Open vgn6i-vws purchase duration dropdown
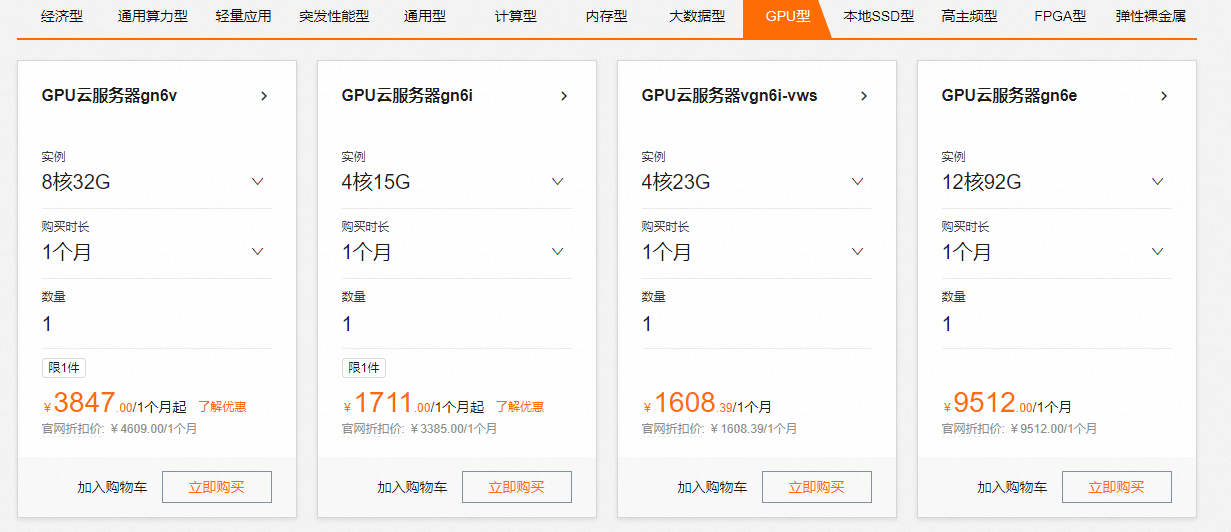Image resolution: width=1231 pixels, height=532 pixels. (x=757, y=252)
